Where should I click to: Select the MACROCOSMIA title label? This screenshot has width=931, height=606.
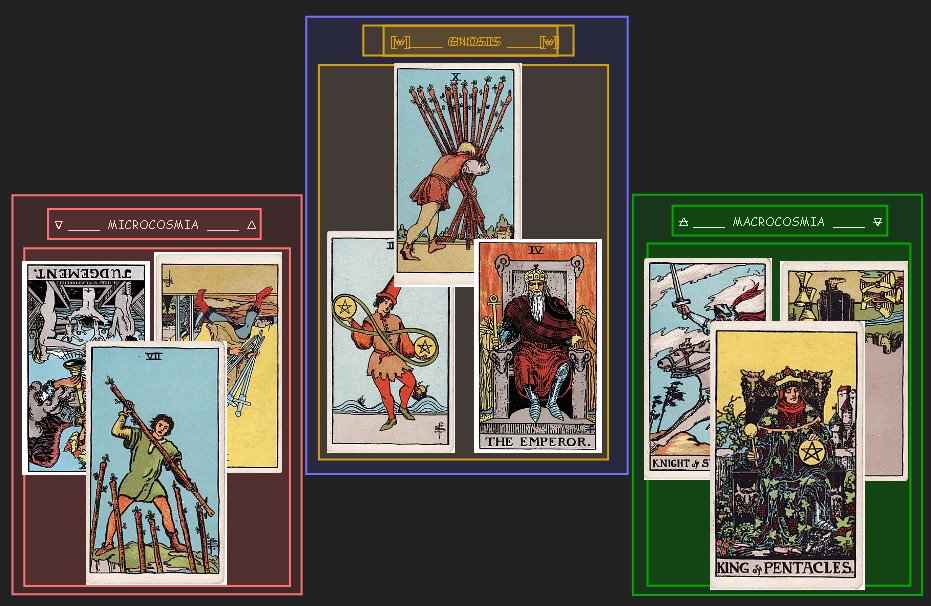click(x=778, y=222)
